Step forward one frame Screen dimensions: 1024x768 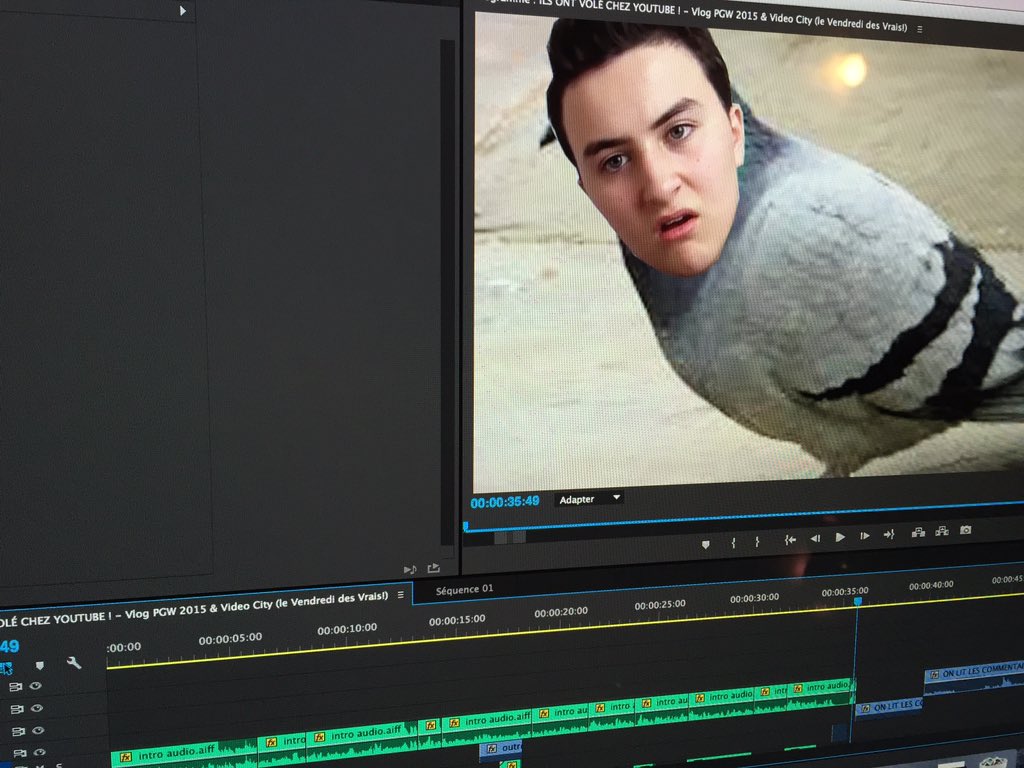(x=865, y=536)
